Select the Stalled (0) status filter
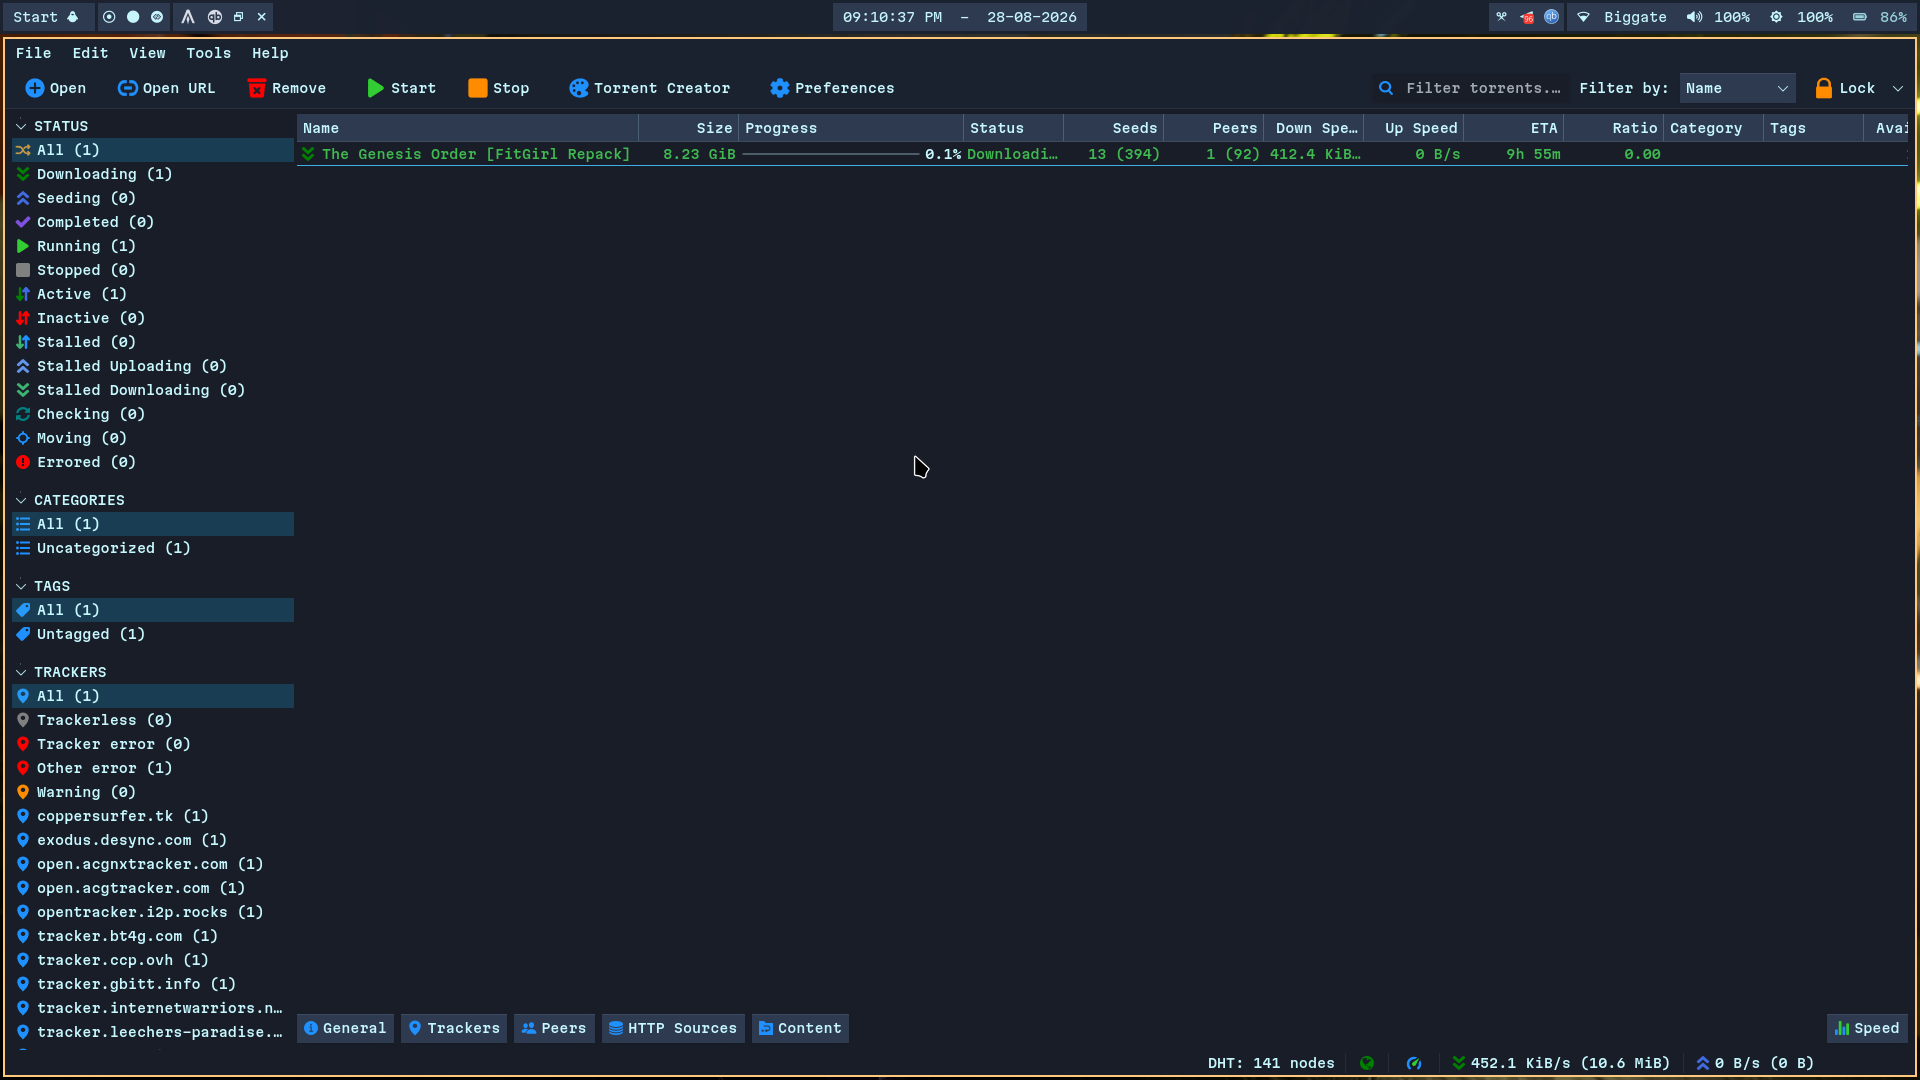The height and width of the screenshot is (1080, 1920). pyautogui.click(x=153, y=342)
